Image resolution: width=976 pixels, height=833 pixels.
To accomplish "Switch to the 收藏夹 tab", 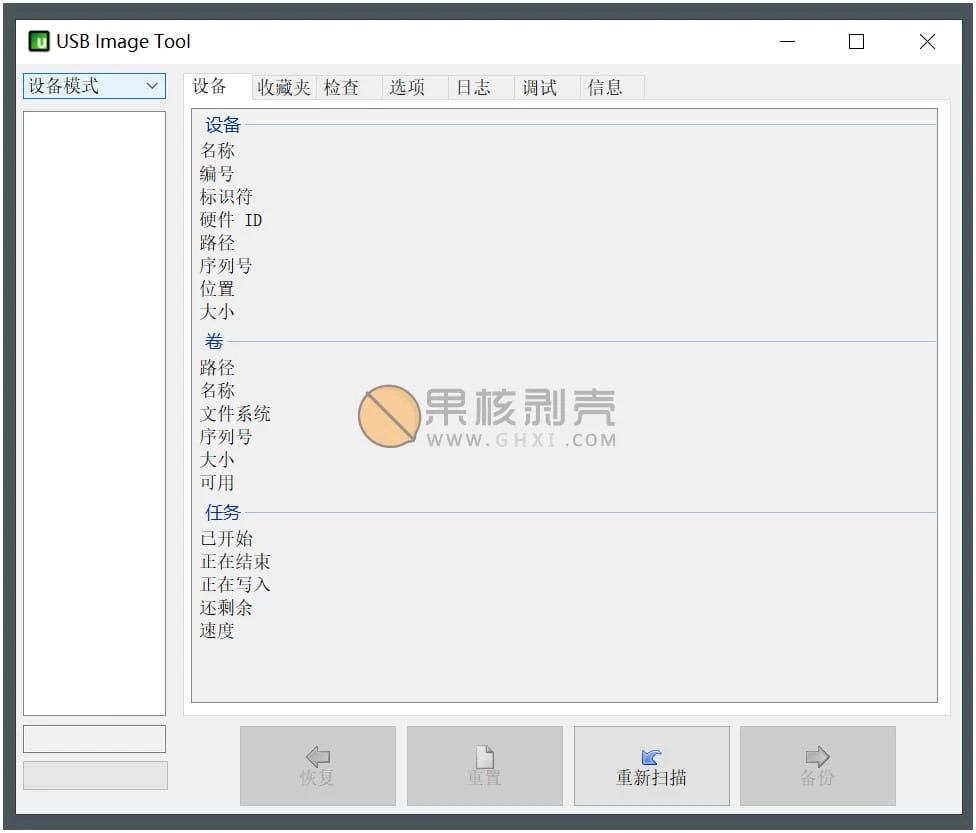I will click(284, 88).
